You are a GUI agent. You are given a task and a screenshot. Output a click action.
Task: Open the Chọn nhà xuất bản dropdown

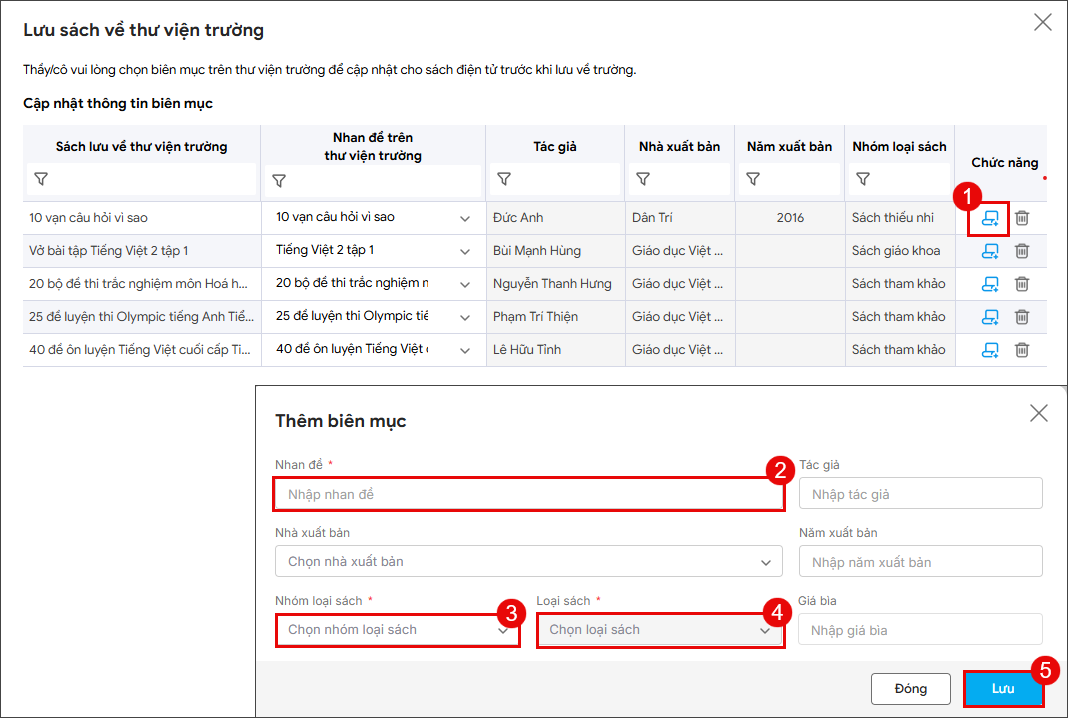tap(529, 562)
